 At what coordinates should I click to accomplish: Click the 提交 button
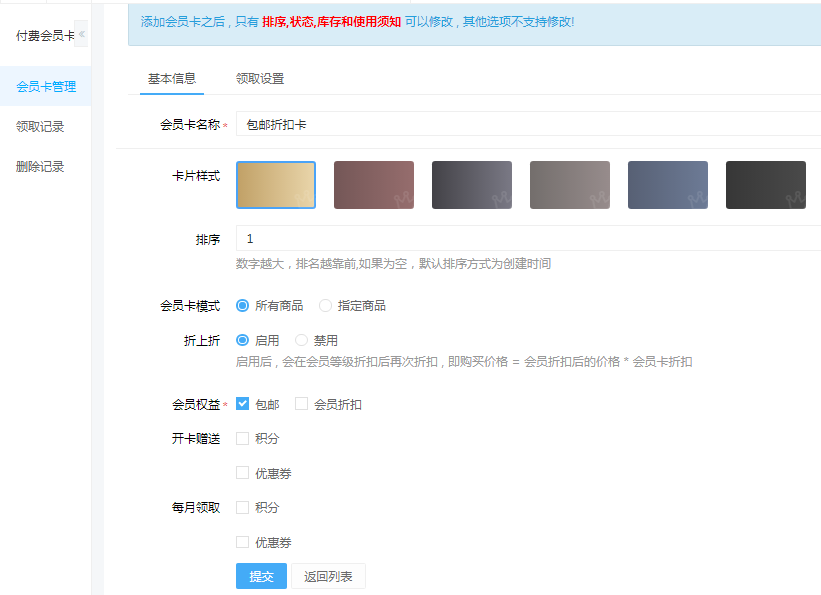click(x=261, y=576)
